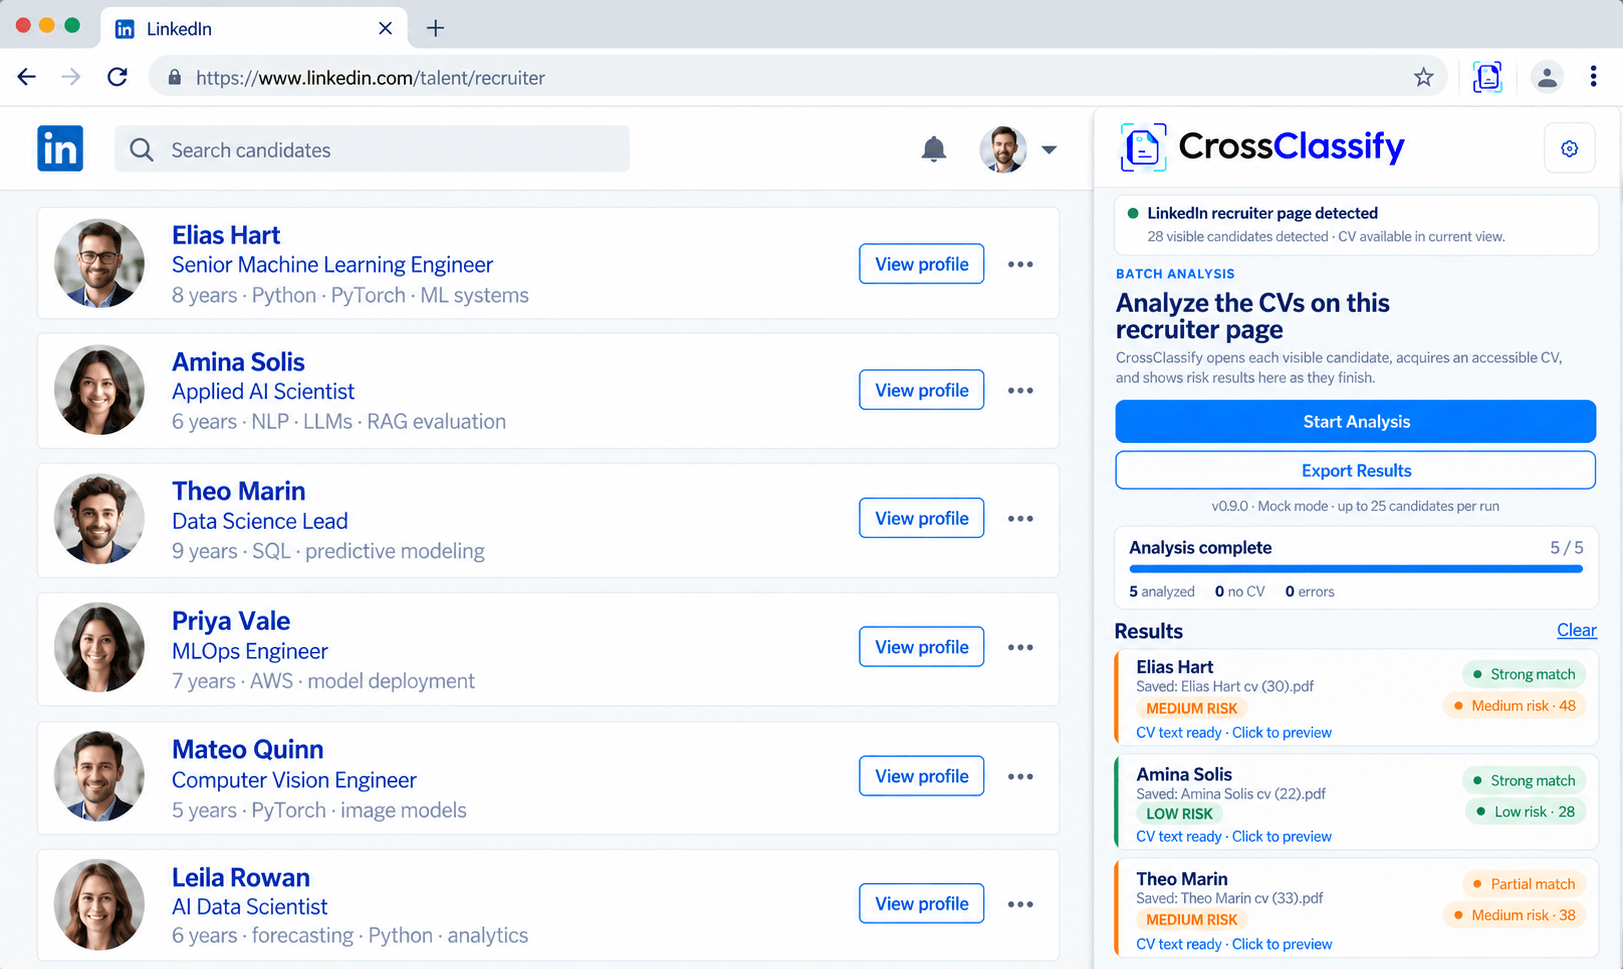Open Mateo Quinn candidate name link
Image resolution: width=1623 pixels, height=969 pixels.
click(247, 749)
